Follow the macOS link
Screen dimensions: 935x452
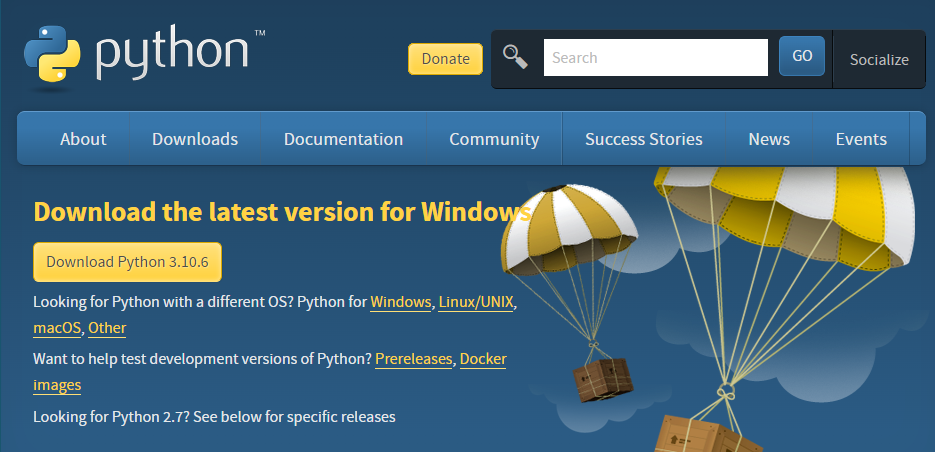57,328
